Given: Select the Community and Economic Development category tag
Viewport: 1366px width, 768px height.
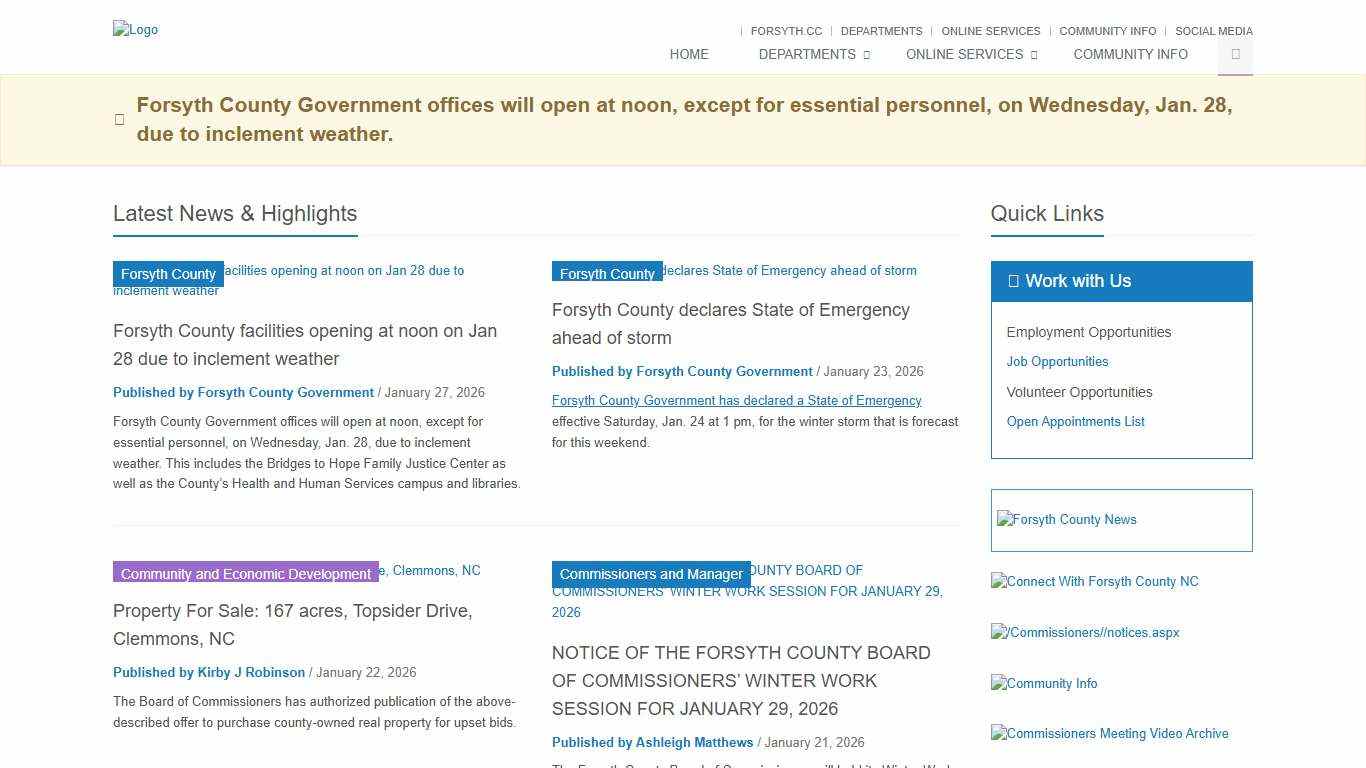Looking at the screenshot, I should pos(245,574).
